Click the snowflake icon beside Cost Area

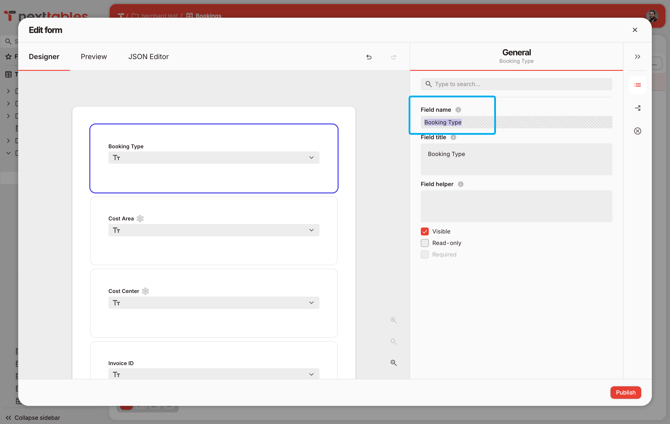point(140,218)
